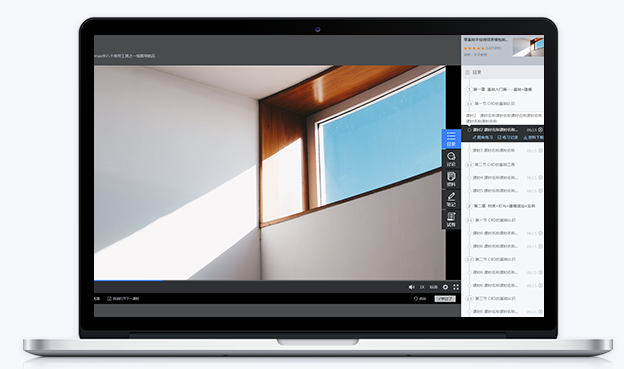Enter fullscreen video mode
This screenshot has width=624, height=369.
pyautogui.click(x=456, y=287)
